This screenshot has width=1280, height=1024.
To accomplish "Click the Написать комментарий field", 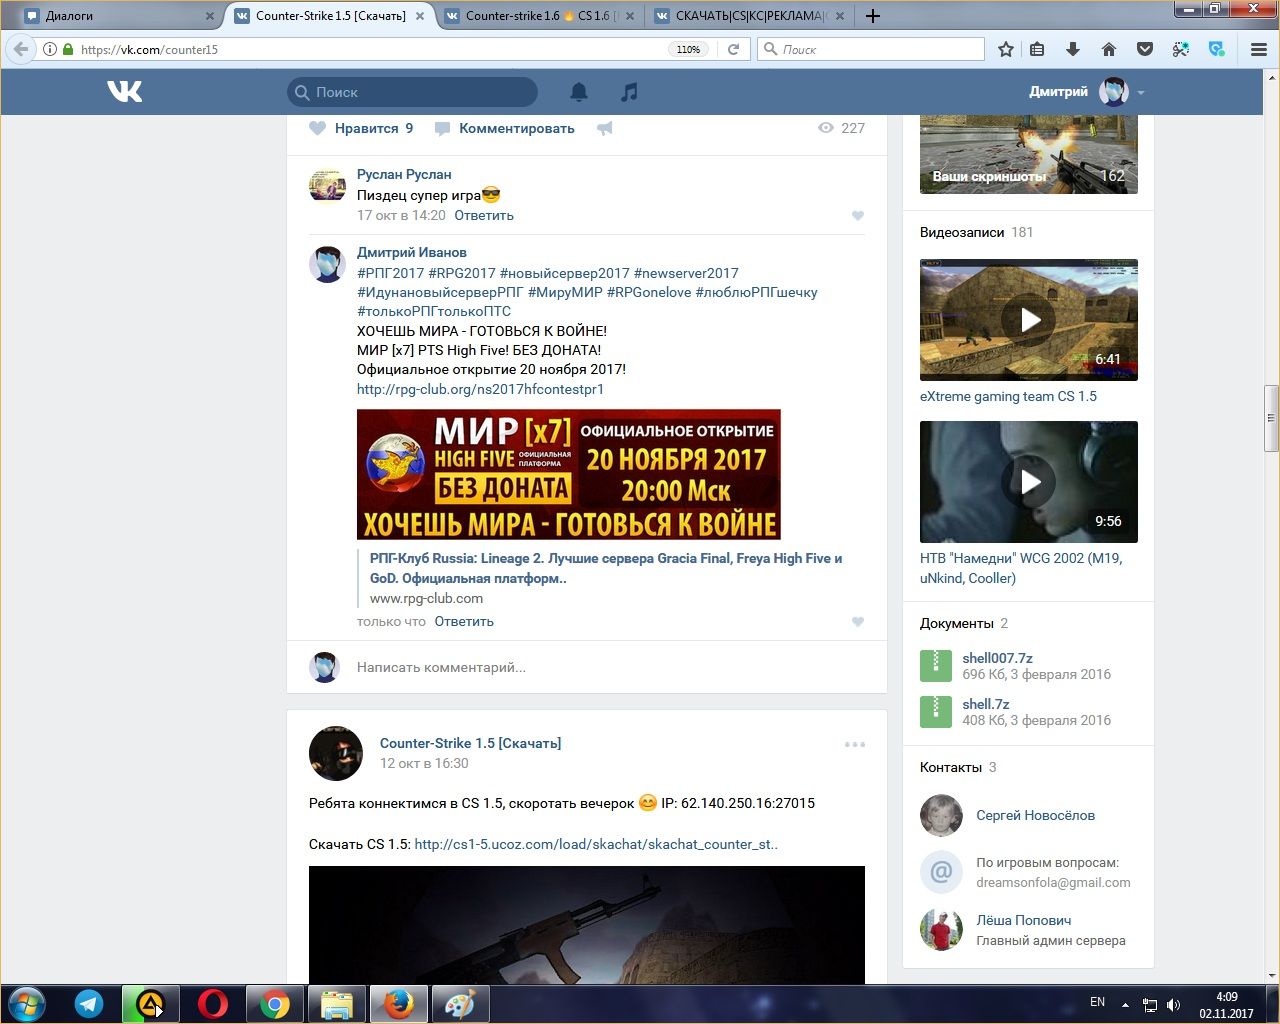I will [600, 667].
